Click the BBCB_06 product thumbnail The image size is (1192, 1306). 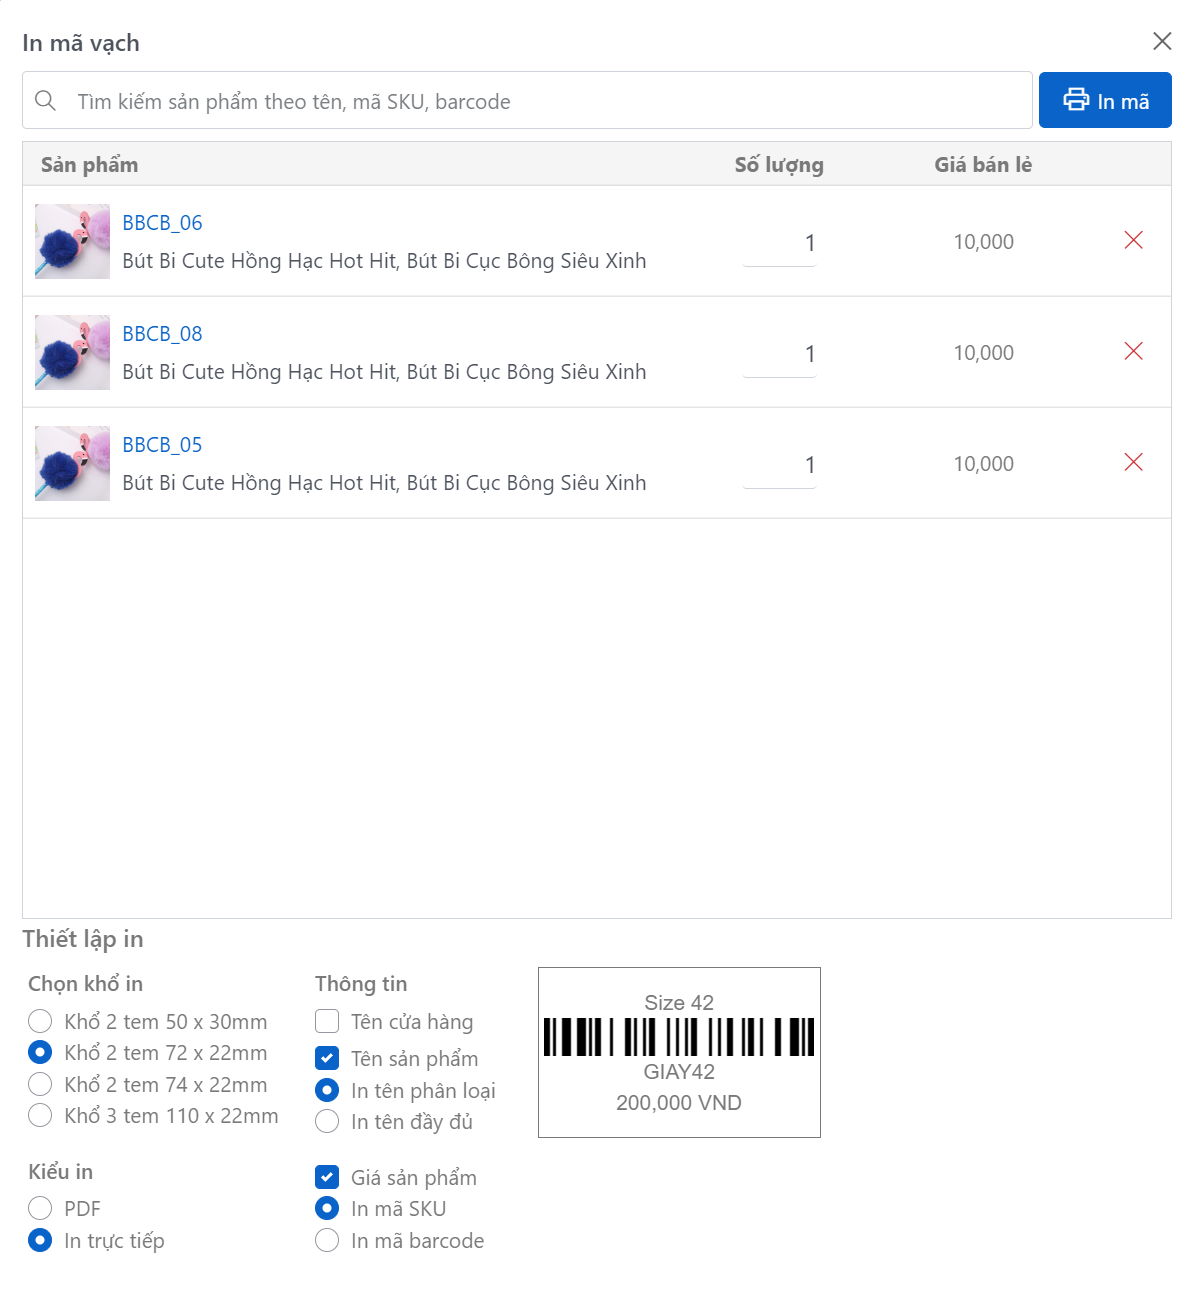(72, 241)
